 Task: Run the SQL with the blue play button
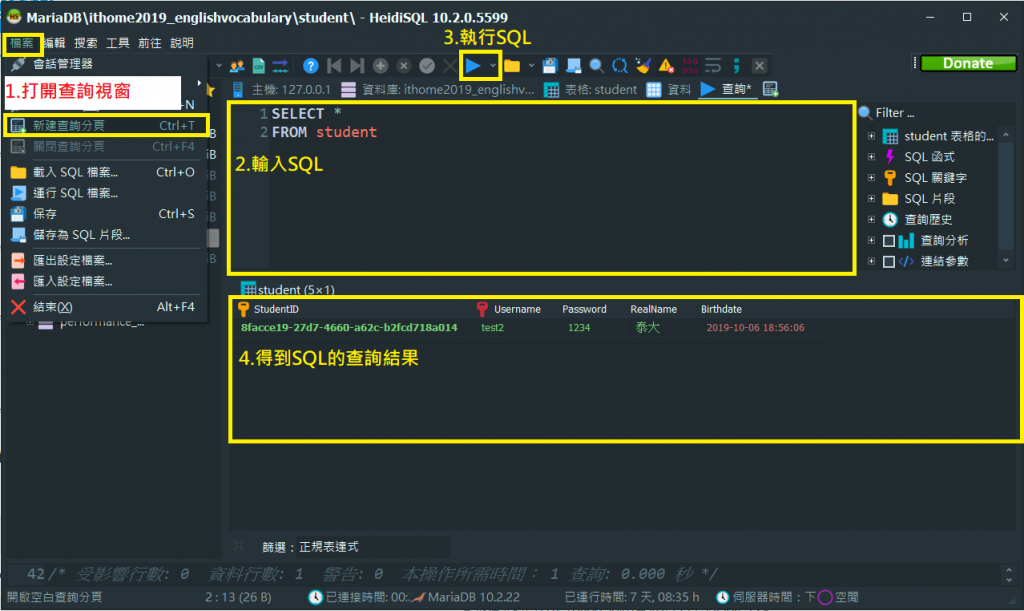tap(473, 65)
